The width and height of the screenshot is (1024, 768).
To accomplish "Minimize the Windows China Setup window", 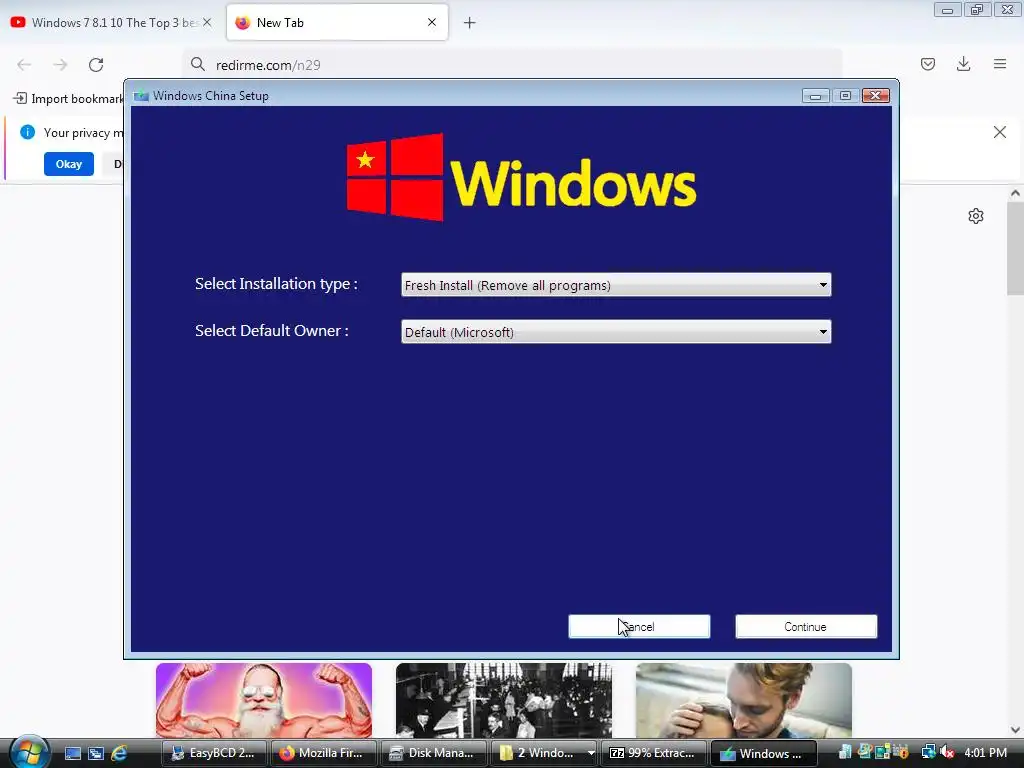I will tap(815, 96).
